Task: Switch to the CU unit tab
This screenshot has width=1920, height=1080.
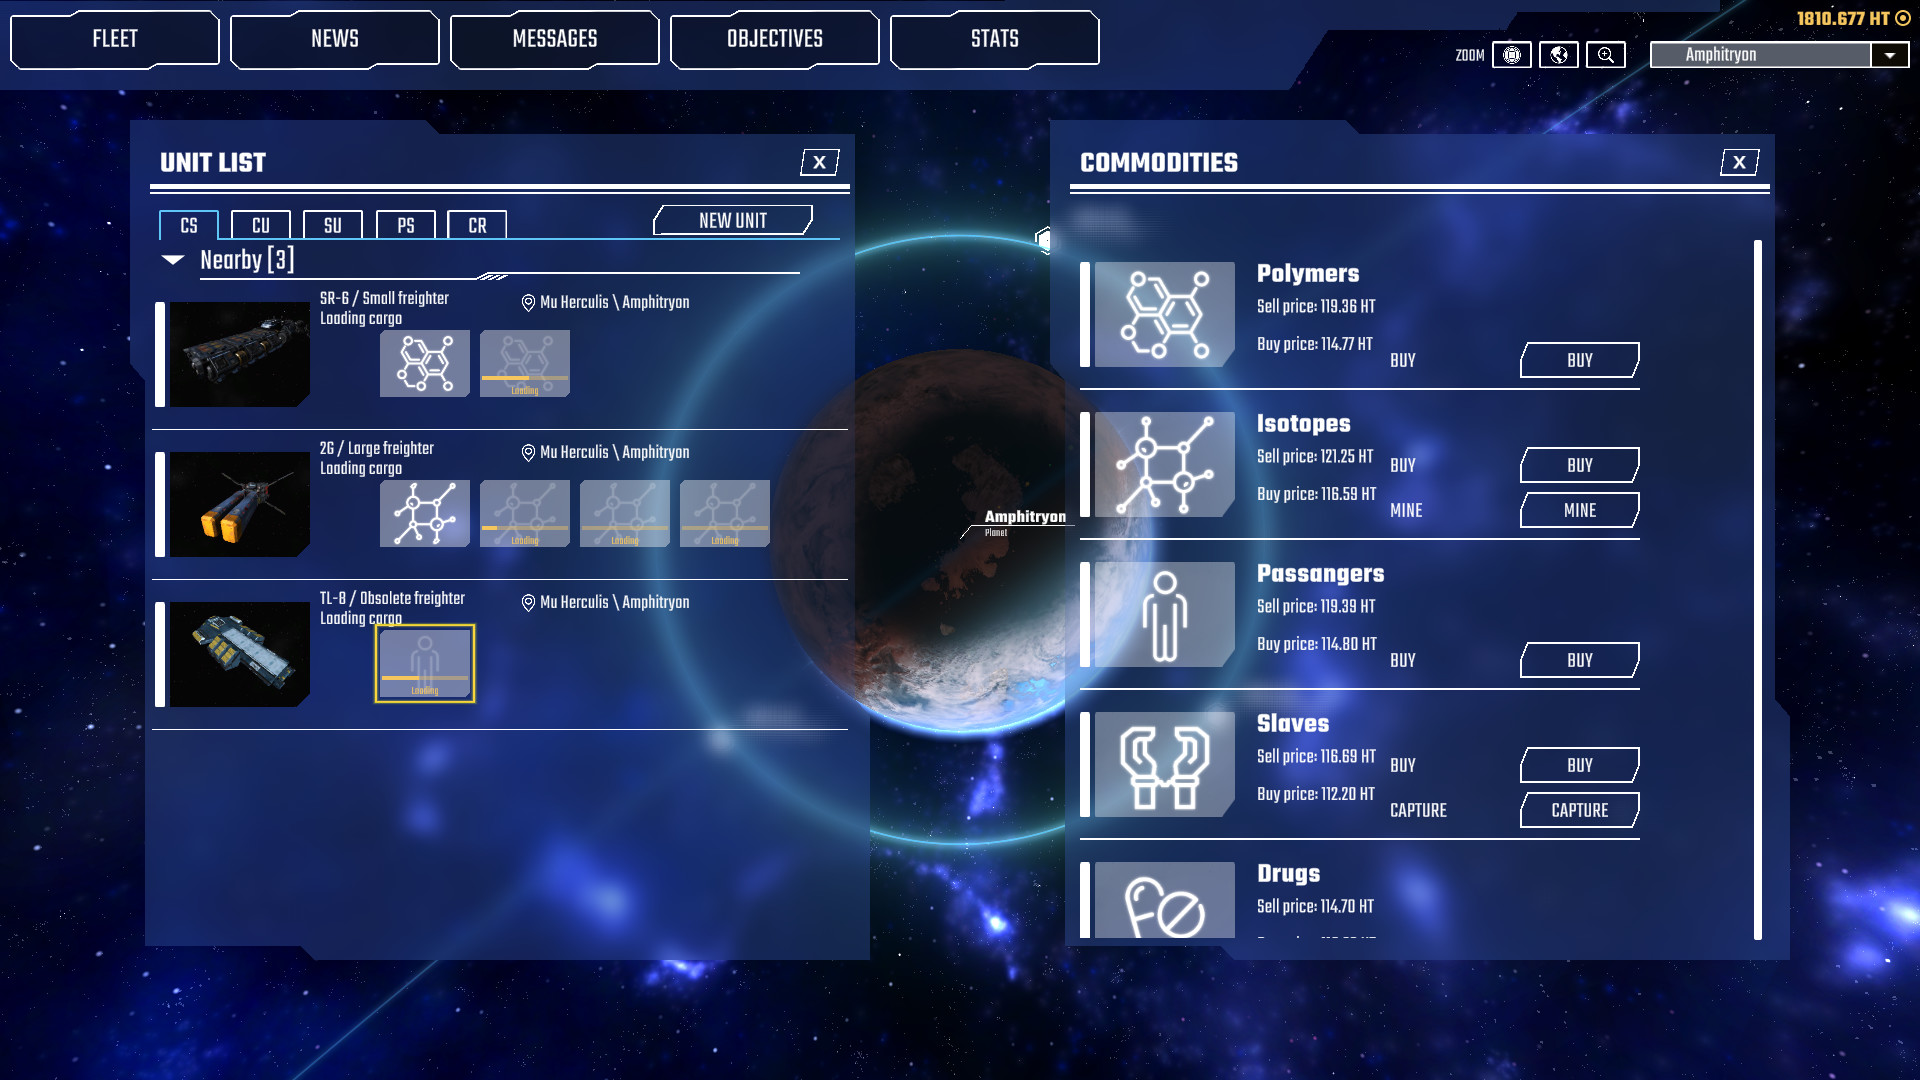Action: 260,225
